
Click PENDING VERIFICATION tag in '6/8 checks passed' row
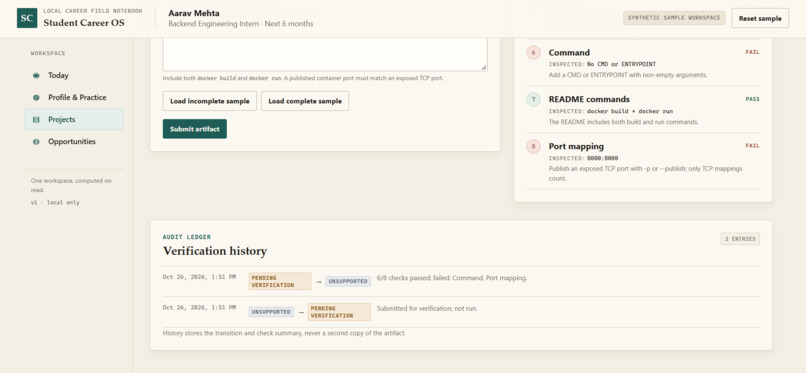(280, 281)
